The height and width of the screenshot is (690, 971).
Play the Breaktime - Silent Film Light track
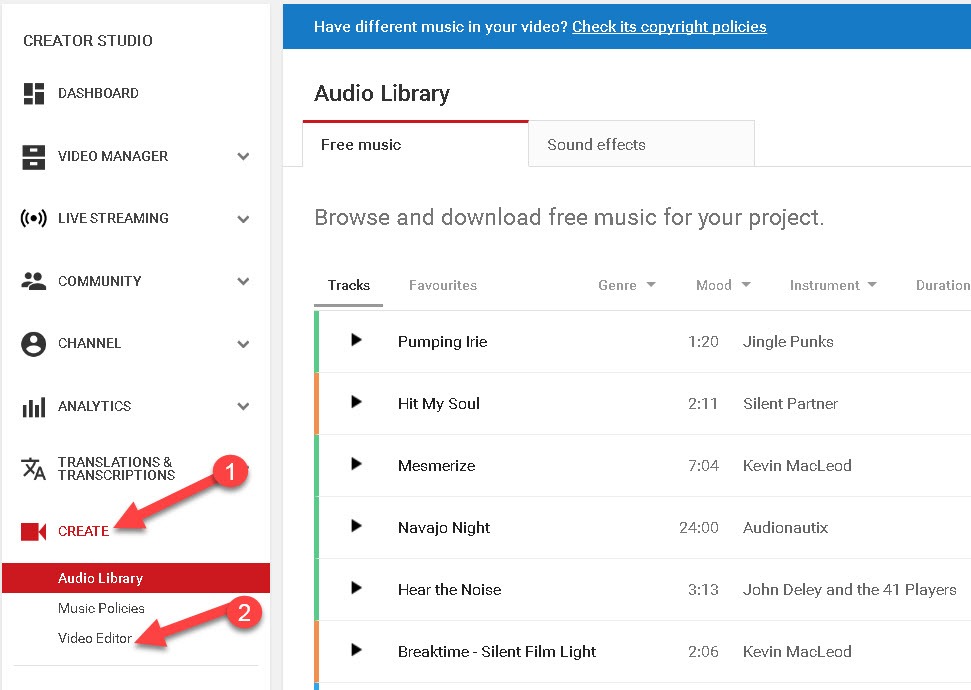[x=356, y=651]
